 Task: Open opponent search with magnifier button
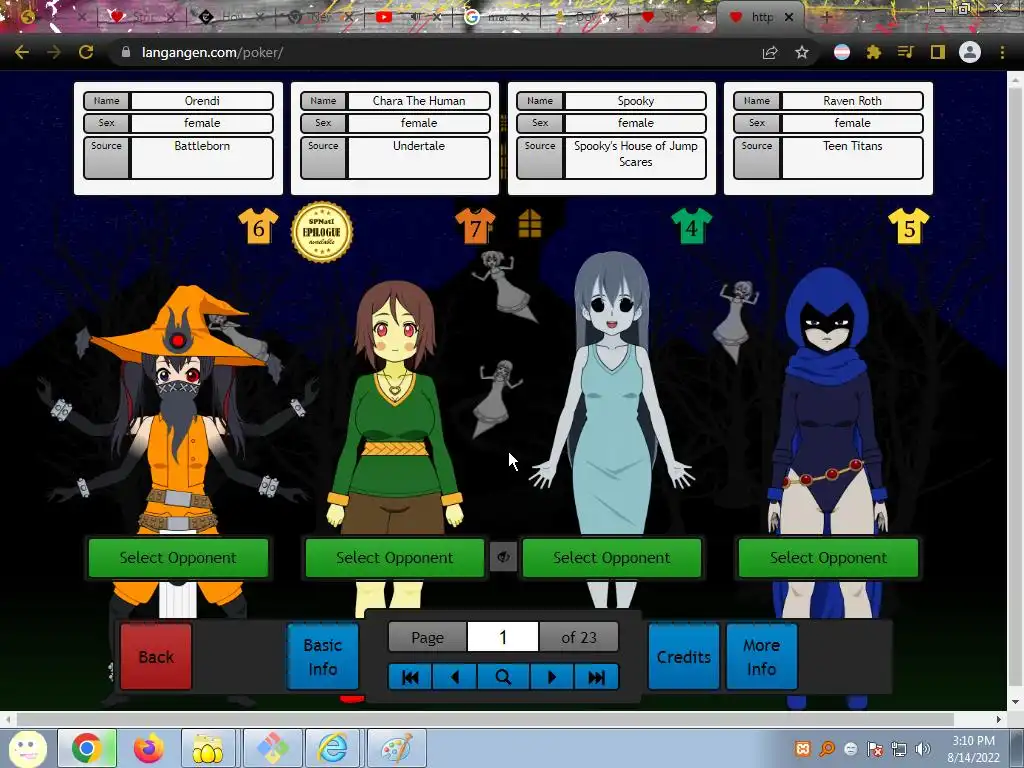click(x=503, y=677)
